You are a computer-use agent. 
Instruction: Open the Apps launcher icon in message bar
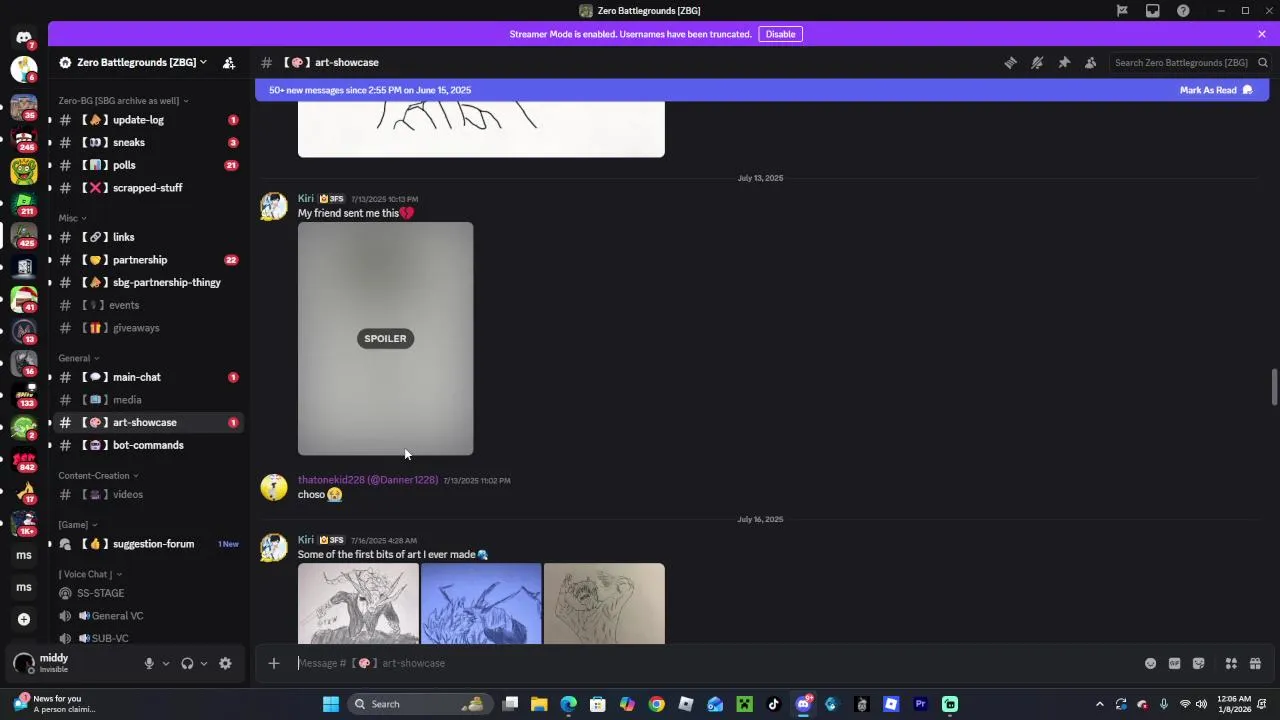1231,663
